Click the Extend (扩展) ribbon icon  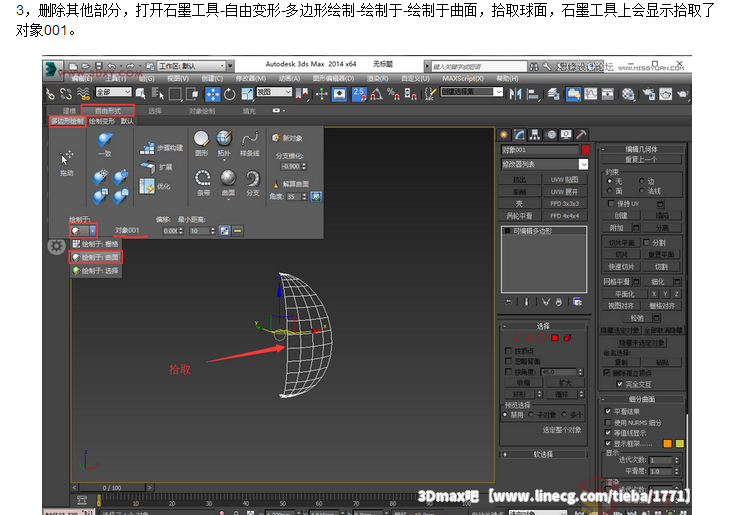point(148,167)
